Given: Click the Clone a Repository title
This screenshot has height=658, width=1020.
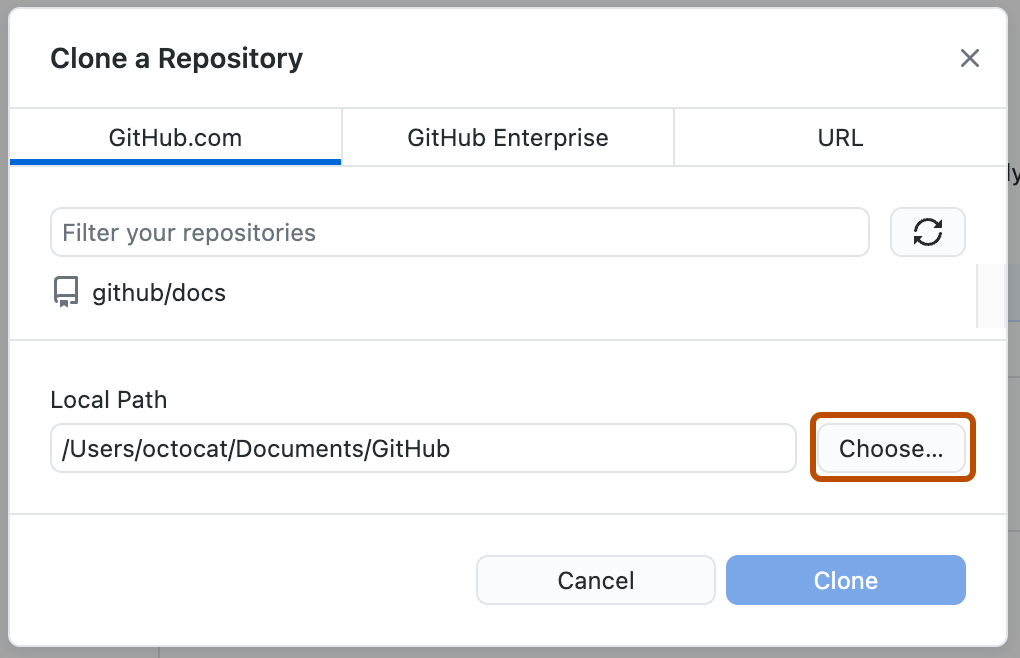Looking at the screenshot, I should pos(176,58).
